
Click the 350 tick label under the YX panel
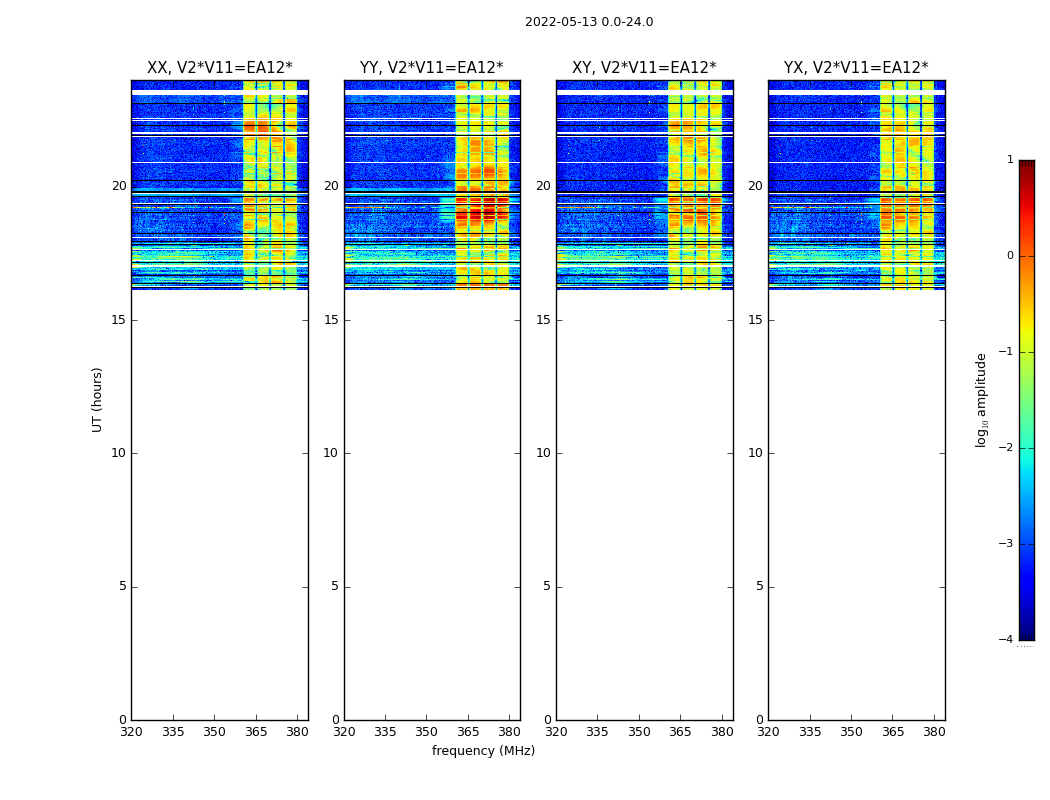pos(851,732)
